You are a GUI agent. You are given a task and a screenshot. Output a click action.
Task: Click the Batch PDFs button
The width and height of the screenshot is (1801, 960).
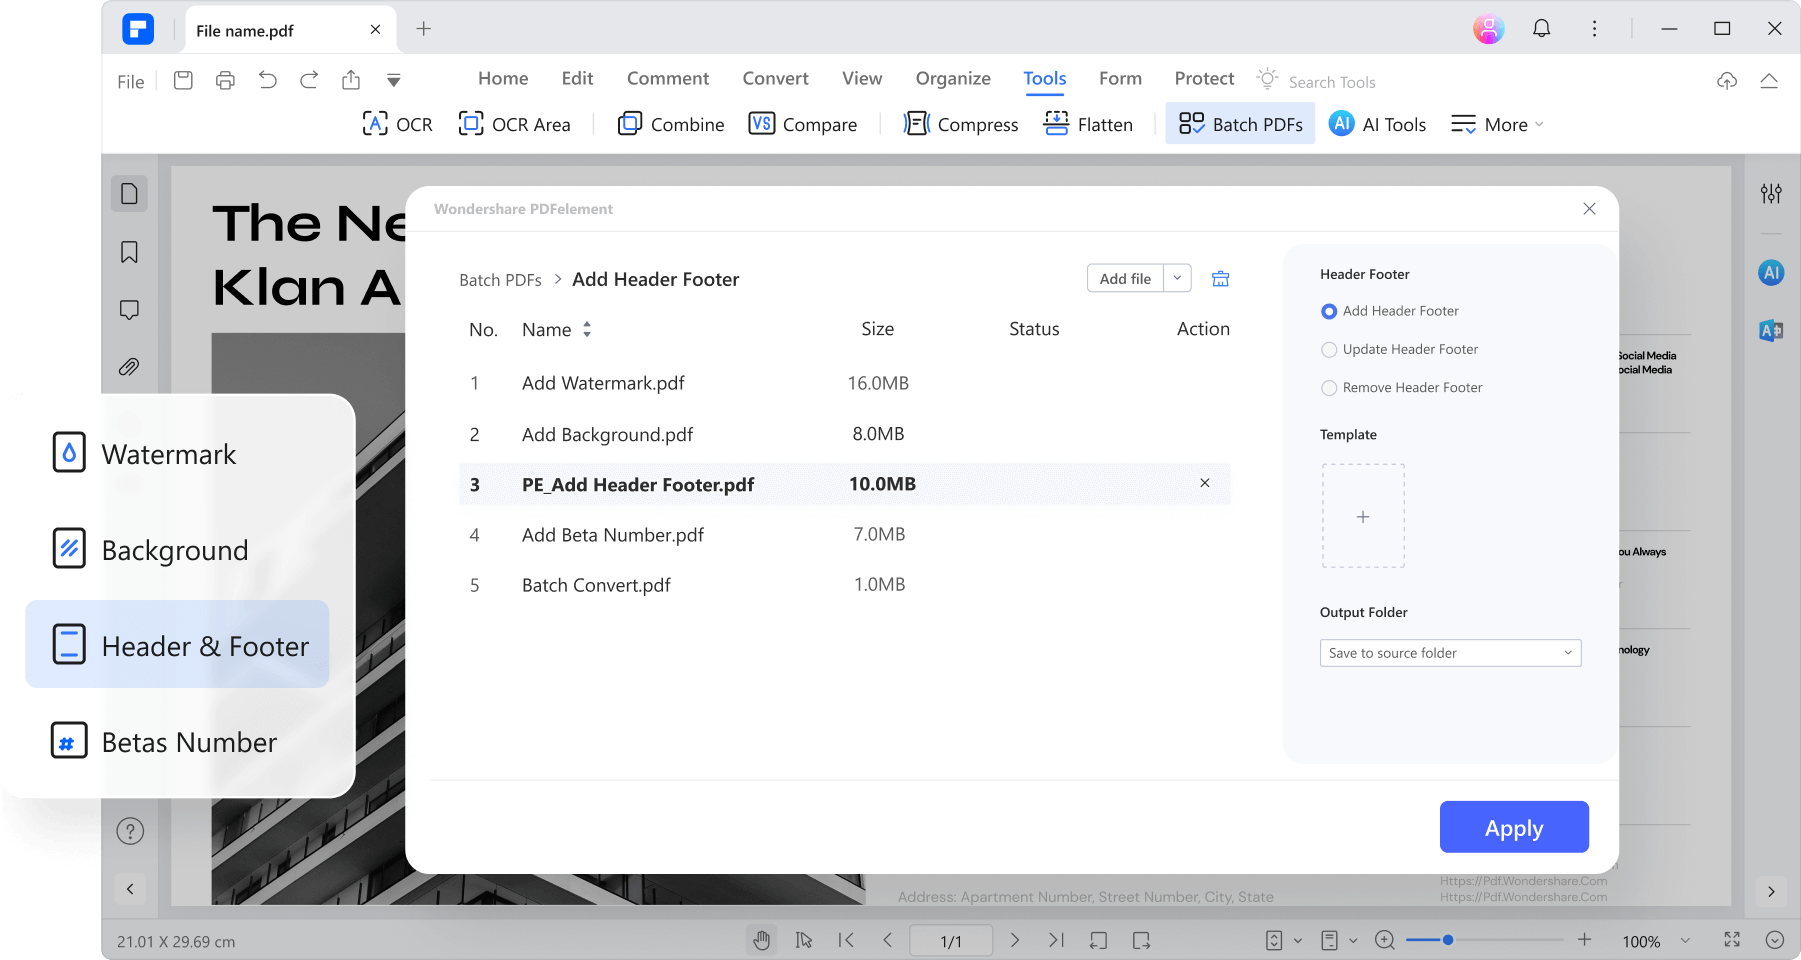1240,124
